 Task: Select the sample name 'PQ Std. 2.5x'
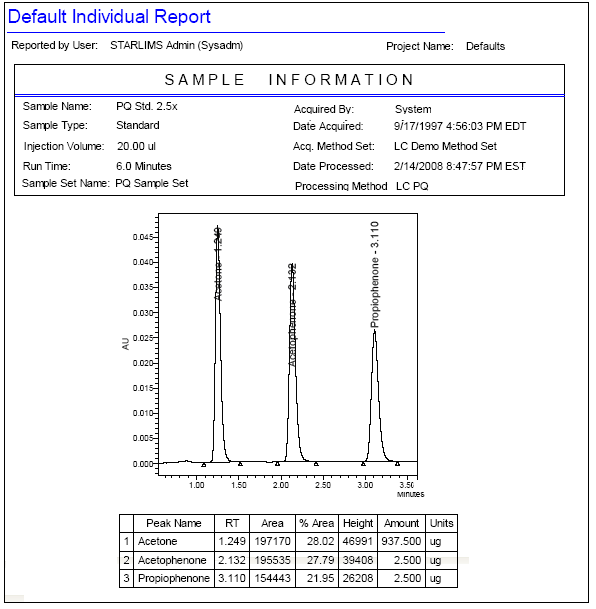coord(147,106)
